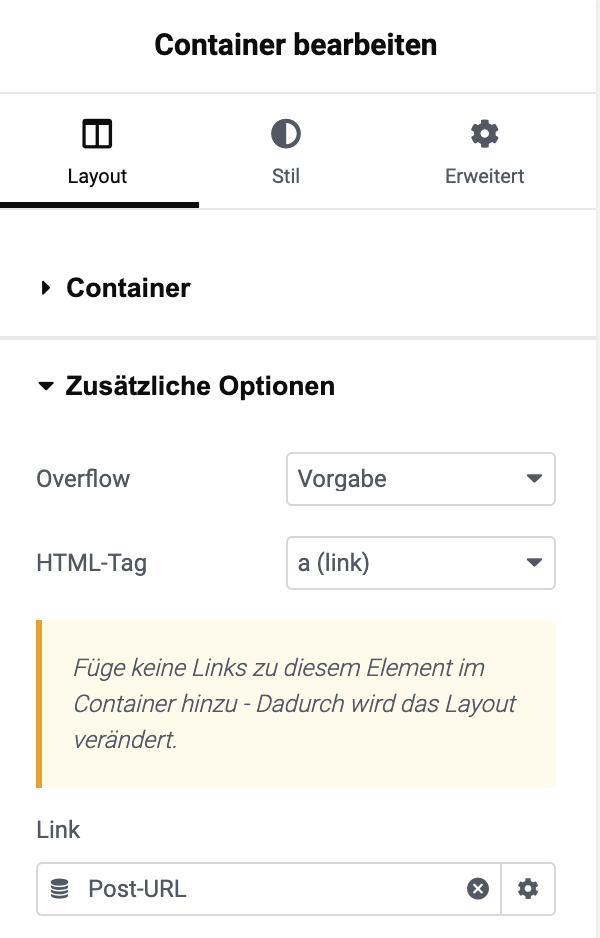Click the Erweitert gear icon
Image resolution: width=600 pixels, height=938 pixels.
tap(485, 133)
